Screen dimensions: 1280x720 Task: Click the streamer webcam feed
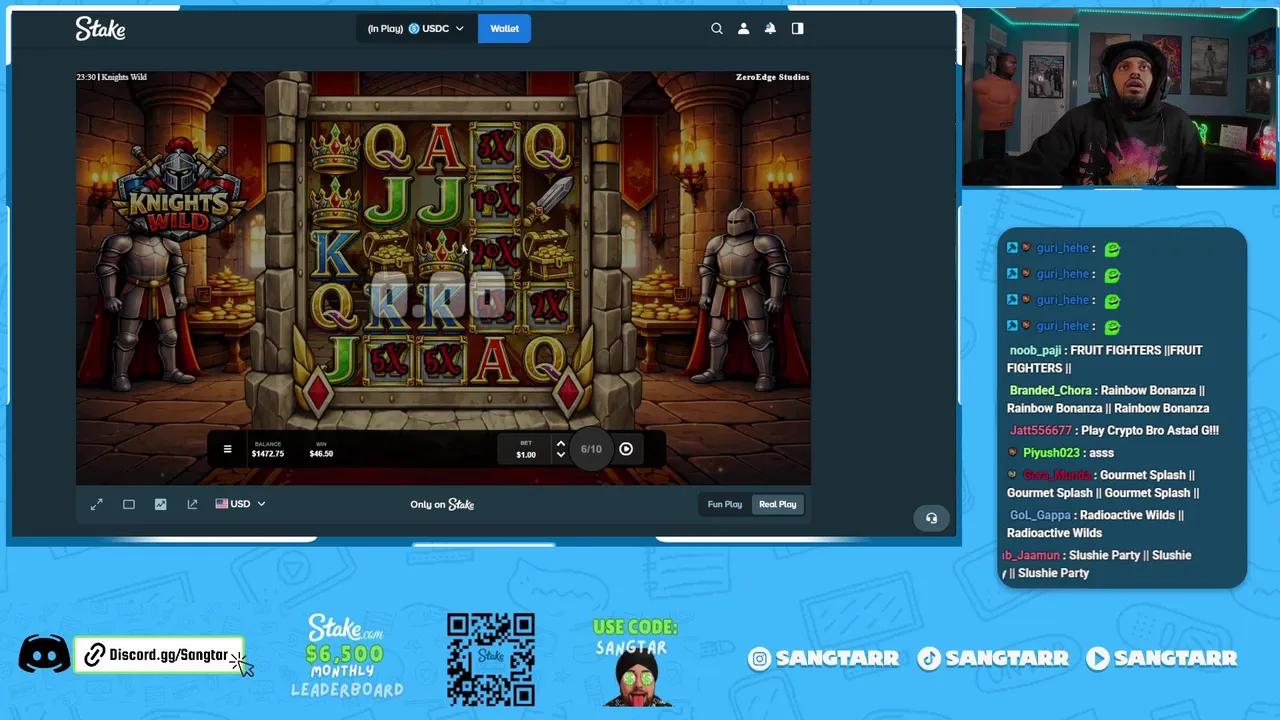tap(1119, 98)
